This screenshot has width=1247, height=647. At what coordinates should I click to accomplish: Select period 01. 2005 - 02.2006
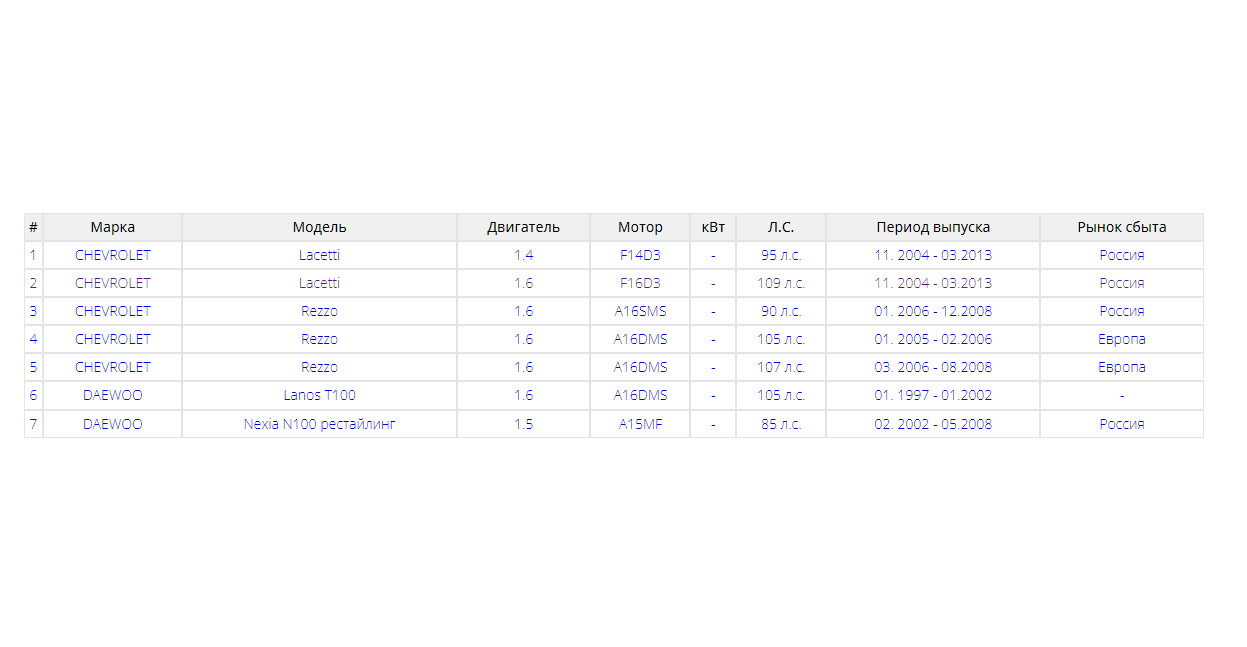[x=932, y=339]
